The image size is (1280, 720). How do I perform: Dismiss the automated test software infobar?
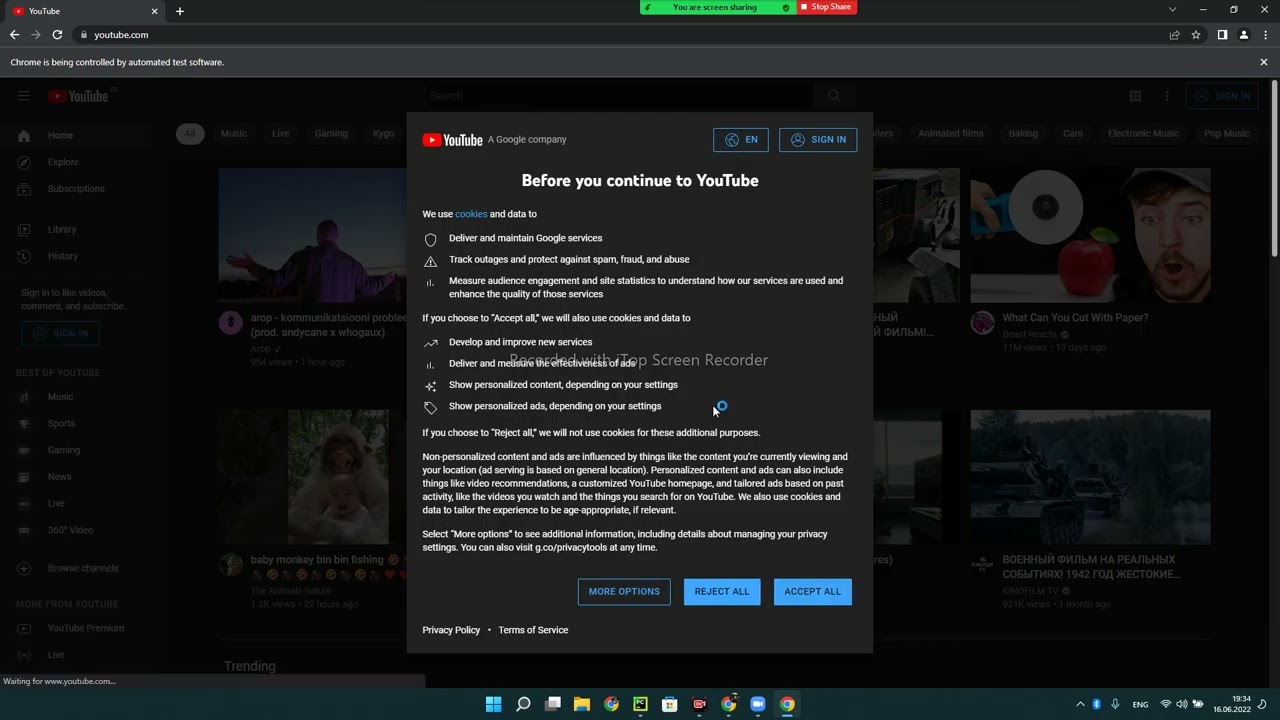click(x=1264, y=62)
